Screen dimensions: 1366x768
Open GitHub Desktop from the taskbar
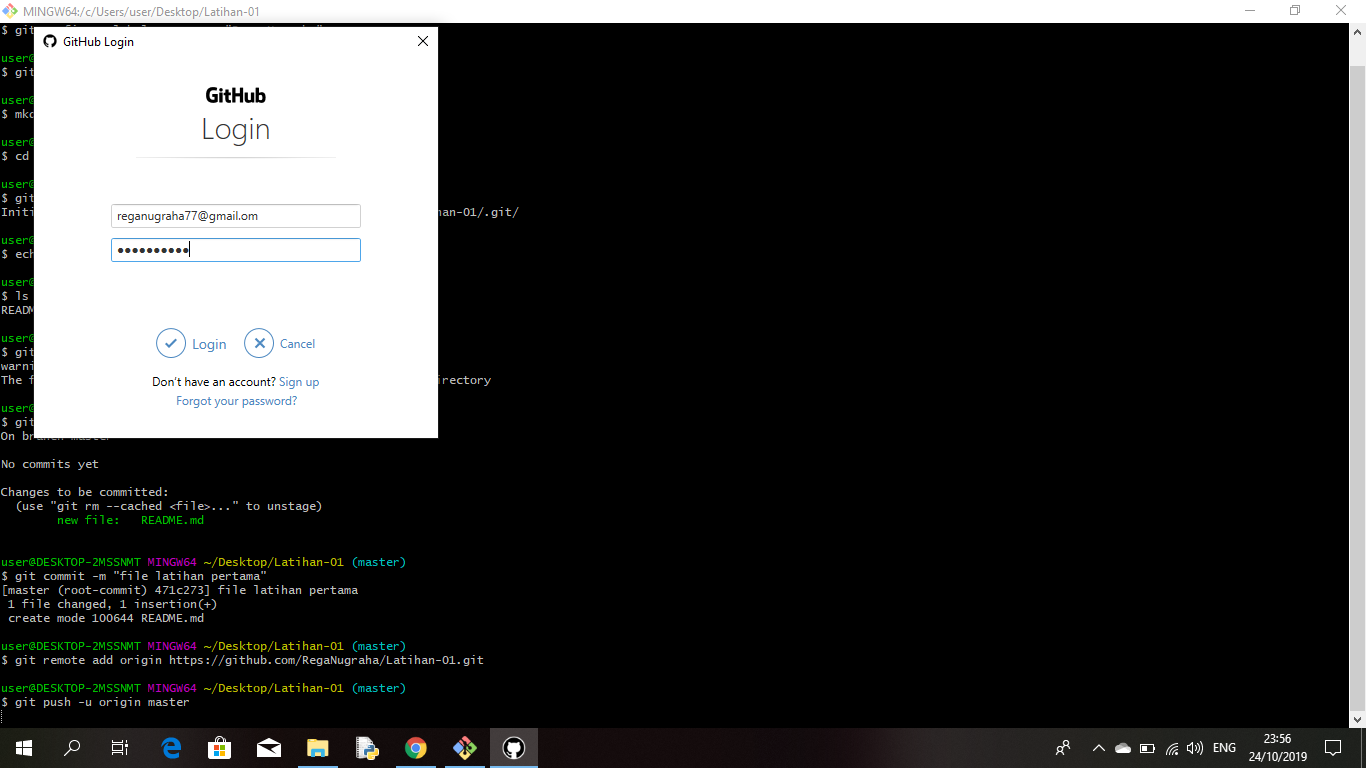513,747
